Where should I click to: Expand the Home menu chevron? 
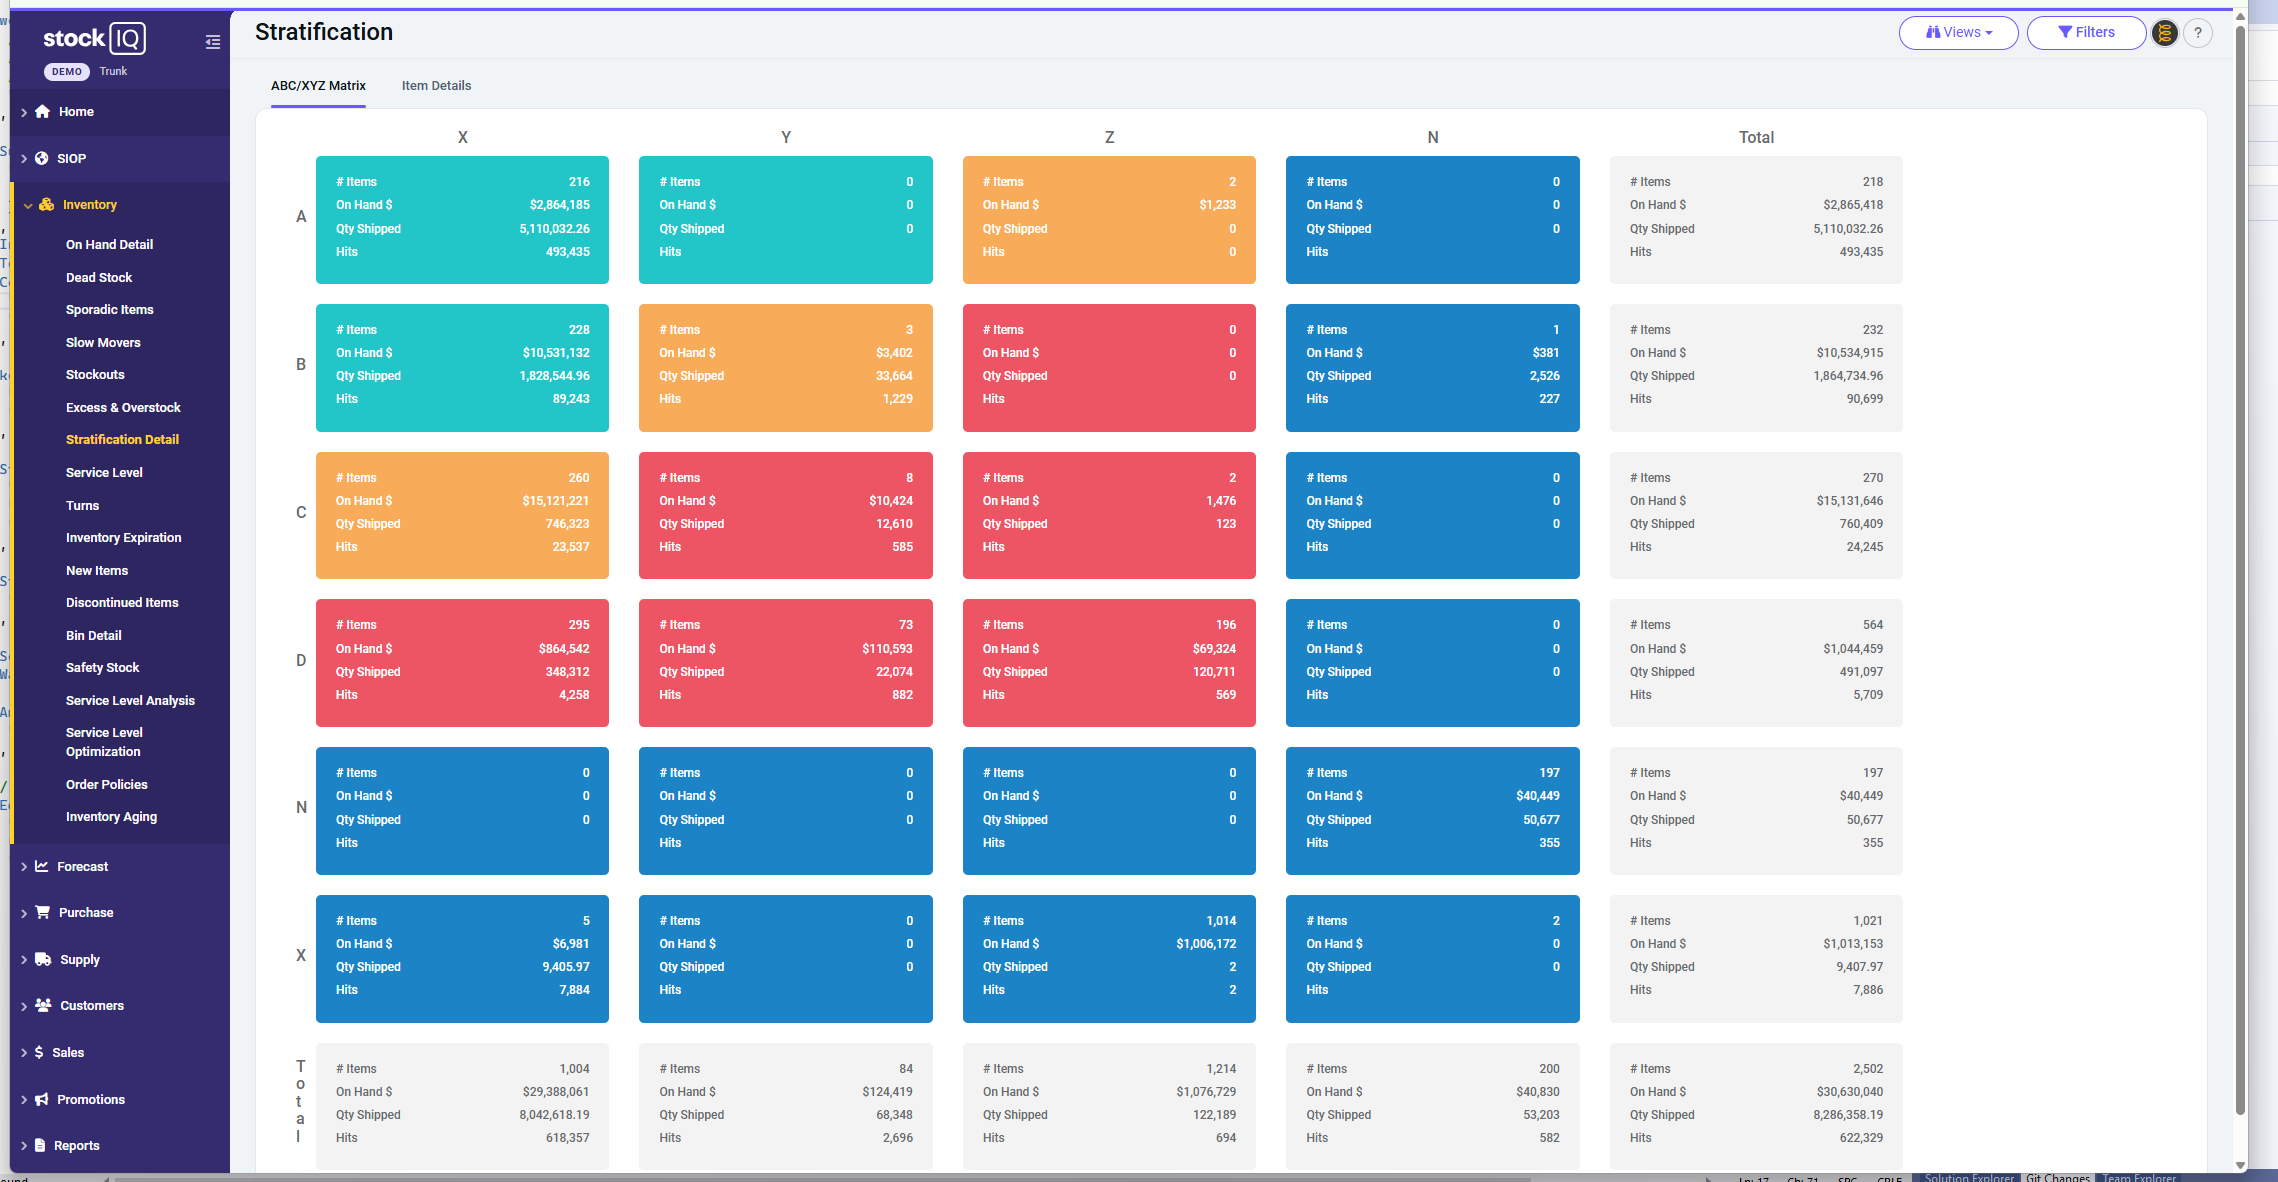pos(24,112)
